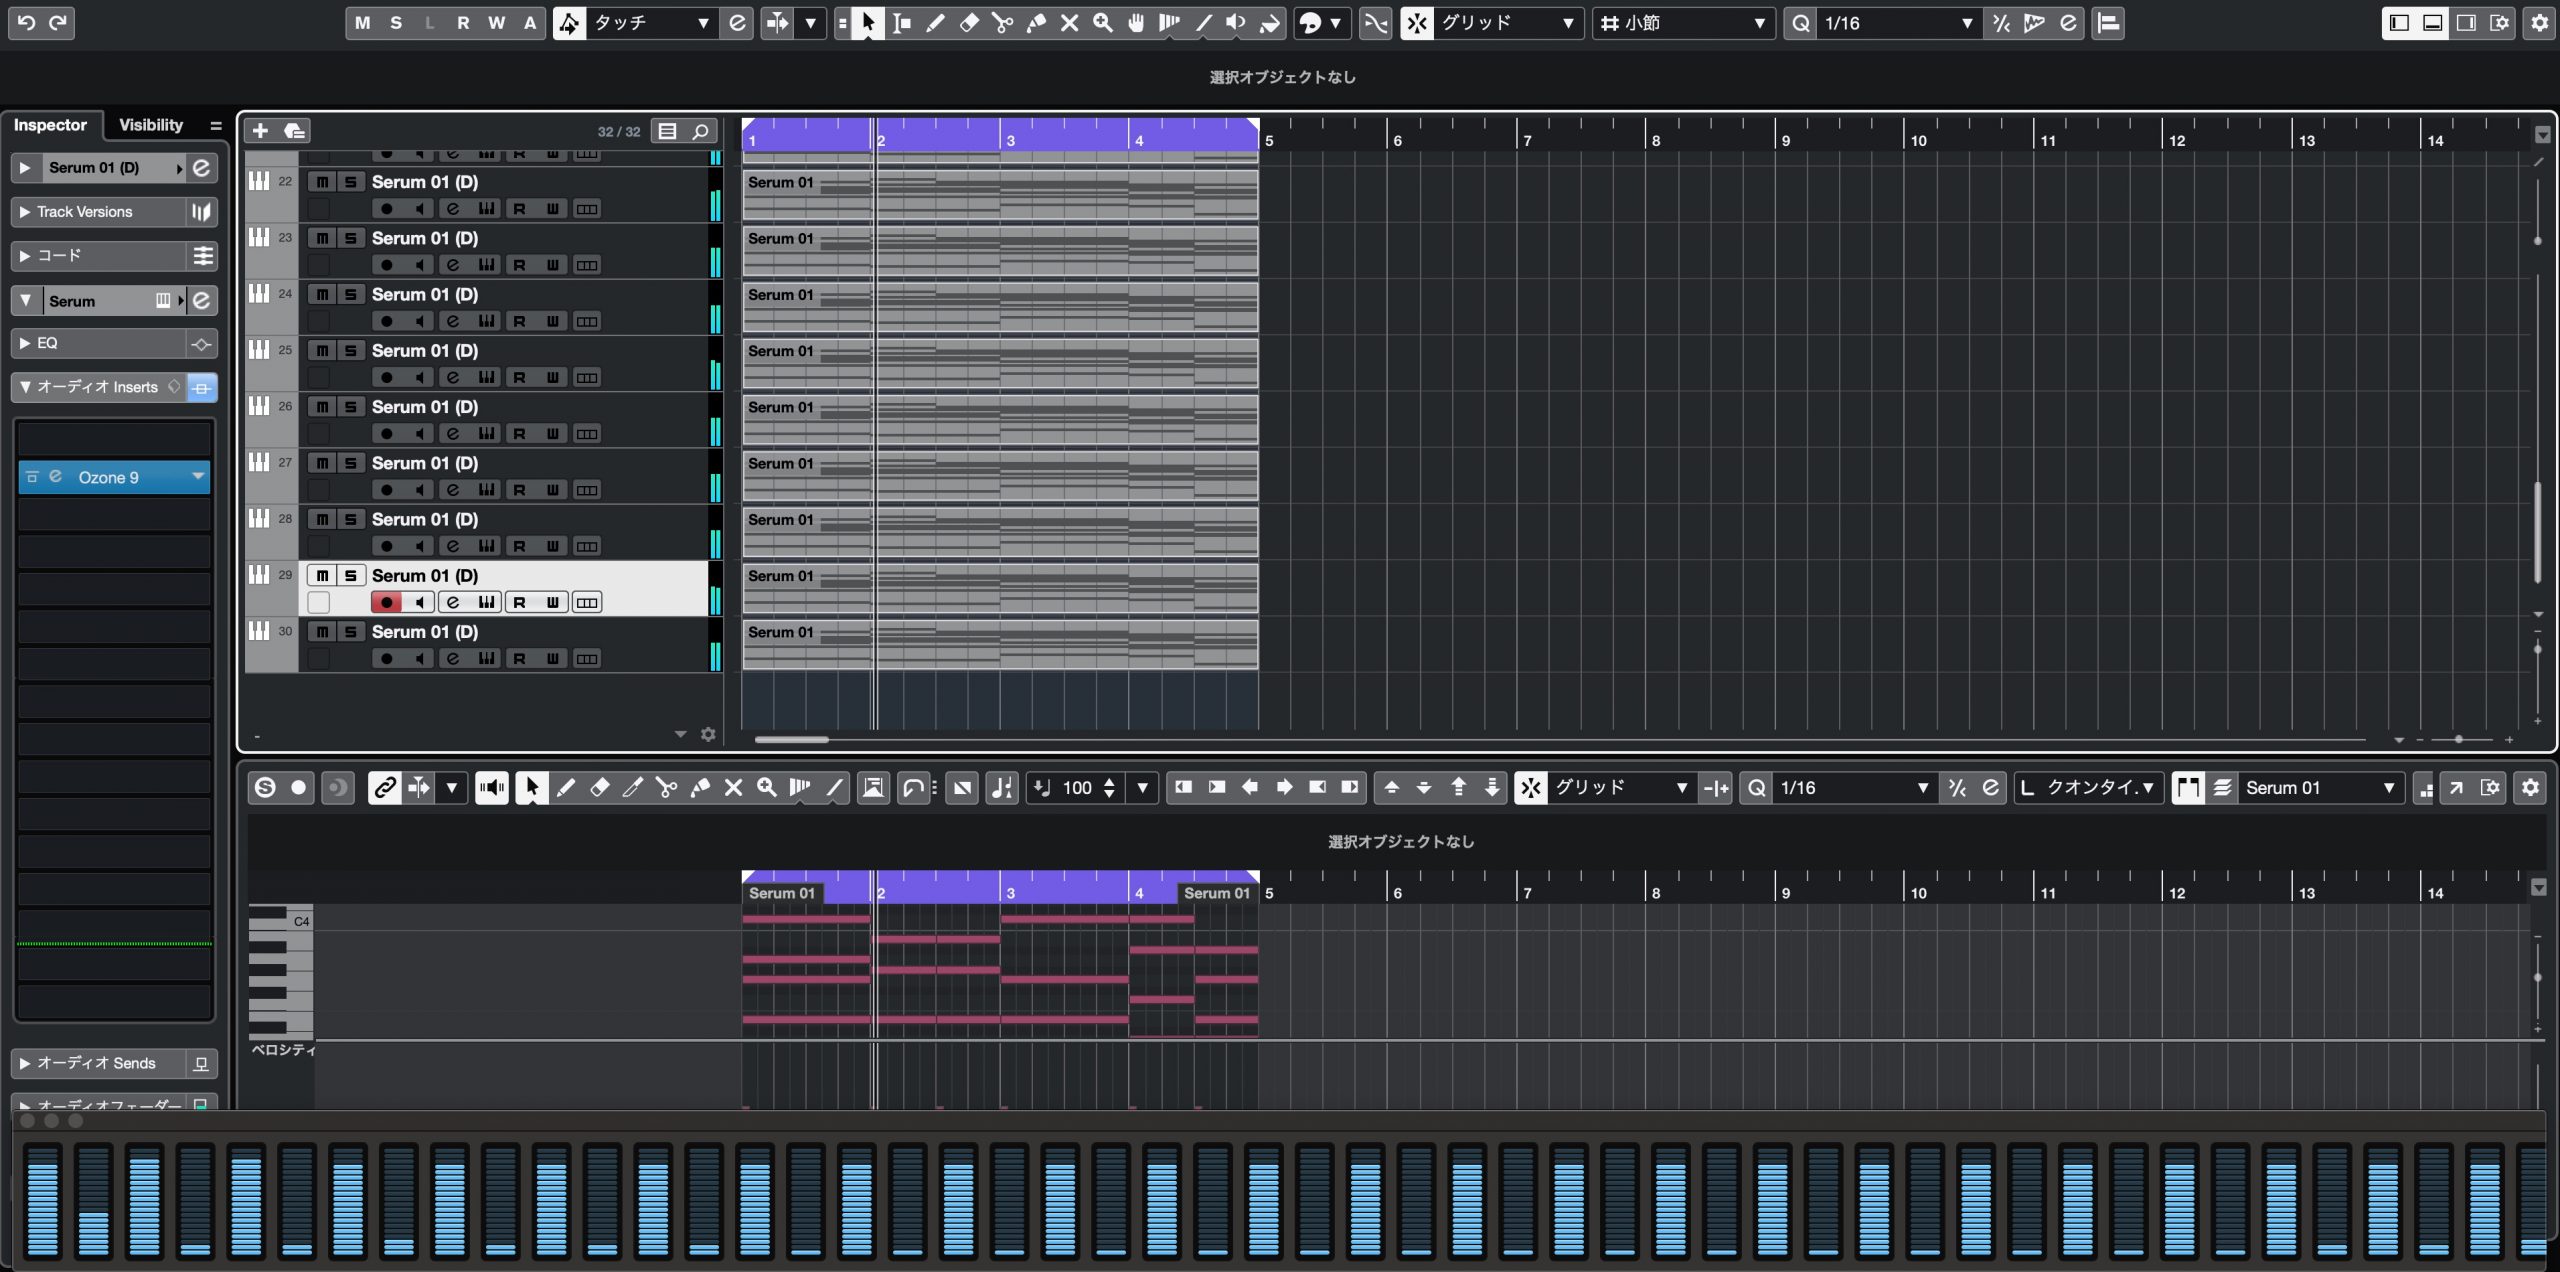Mute track 22 with its M button
Image resolution: width=2560 pixels, height=1272 pixels.
point(322,182)
